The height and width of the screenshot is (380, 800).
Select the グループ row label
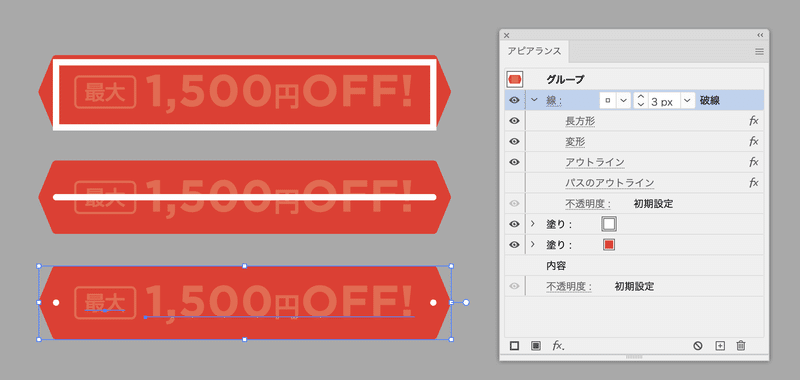tap(565, 79)
